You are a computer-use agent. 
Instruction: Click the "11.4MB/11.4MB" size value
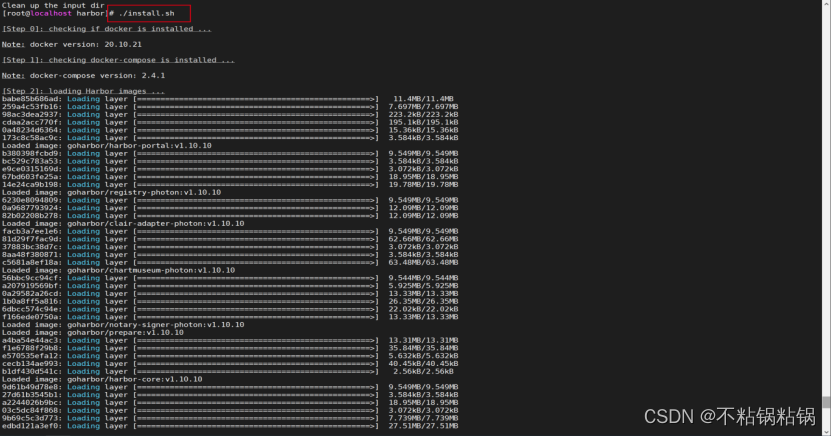(423, 99)
